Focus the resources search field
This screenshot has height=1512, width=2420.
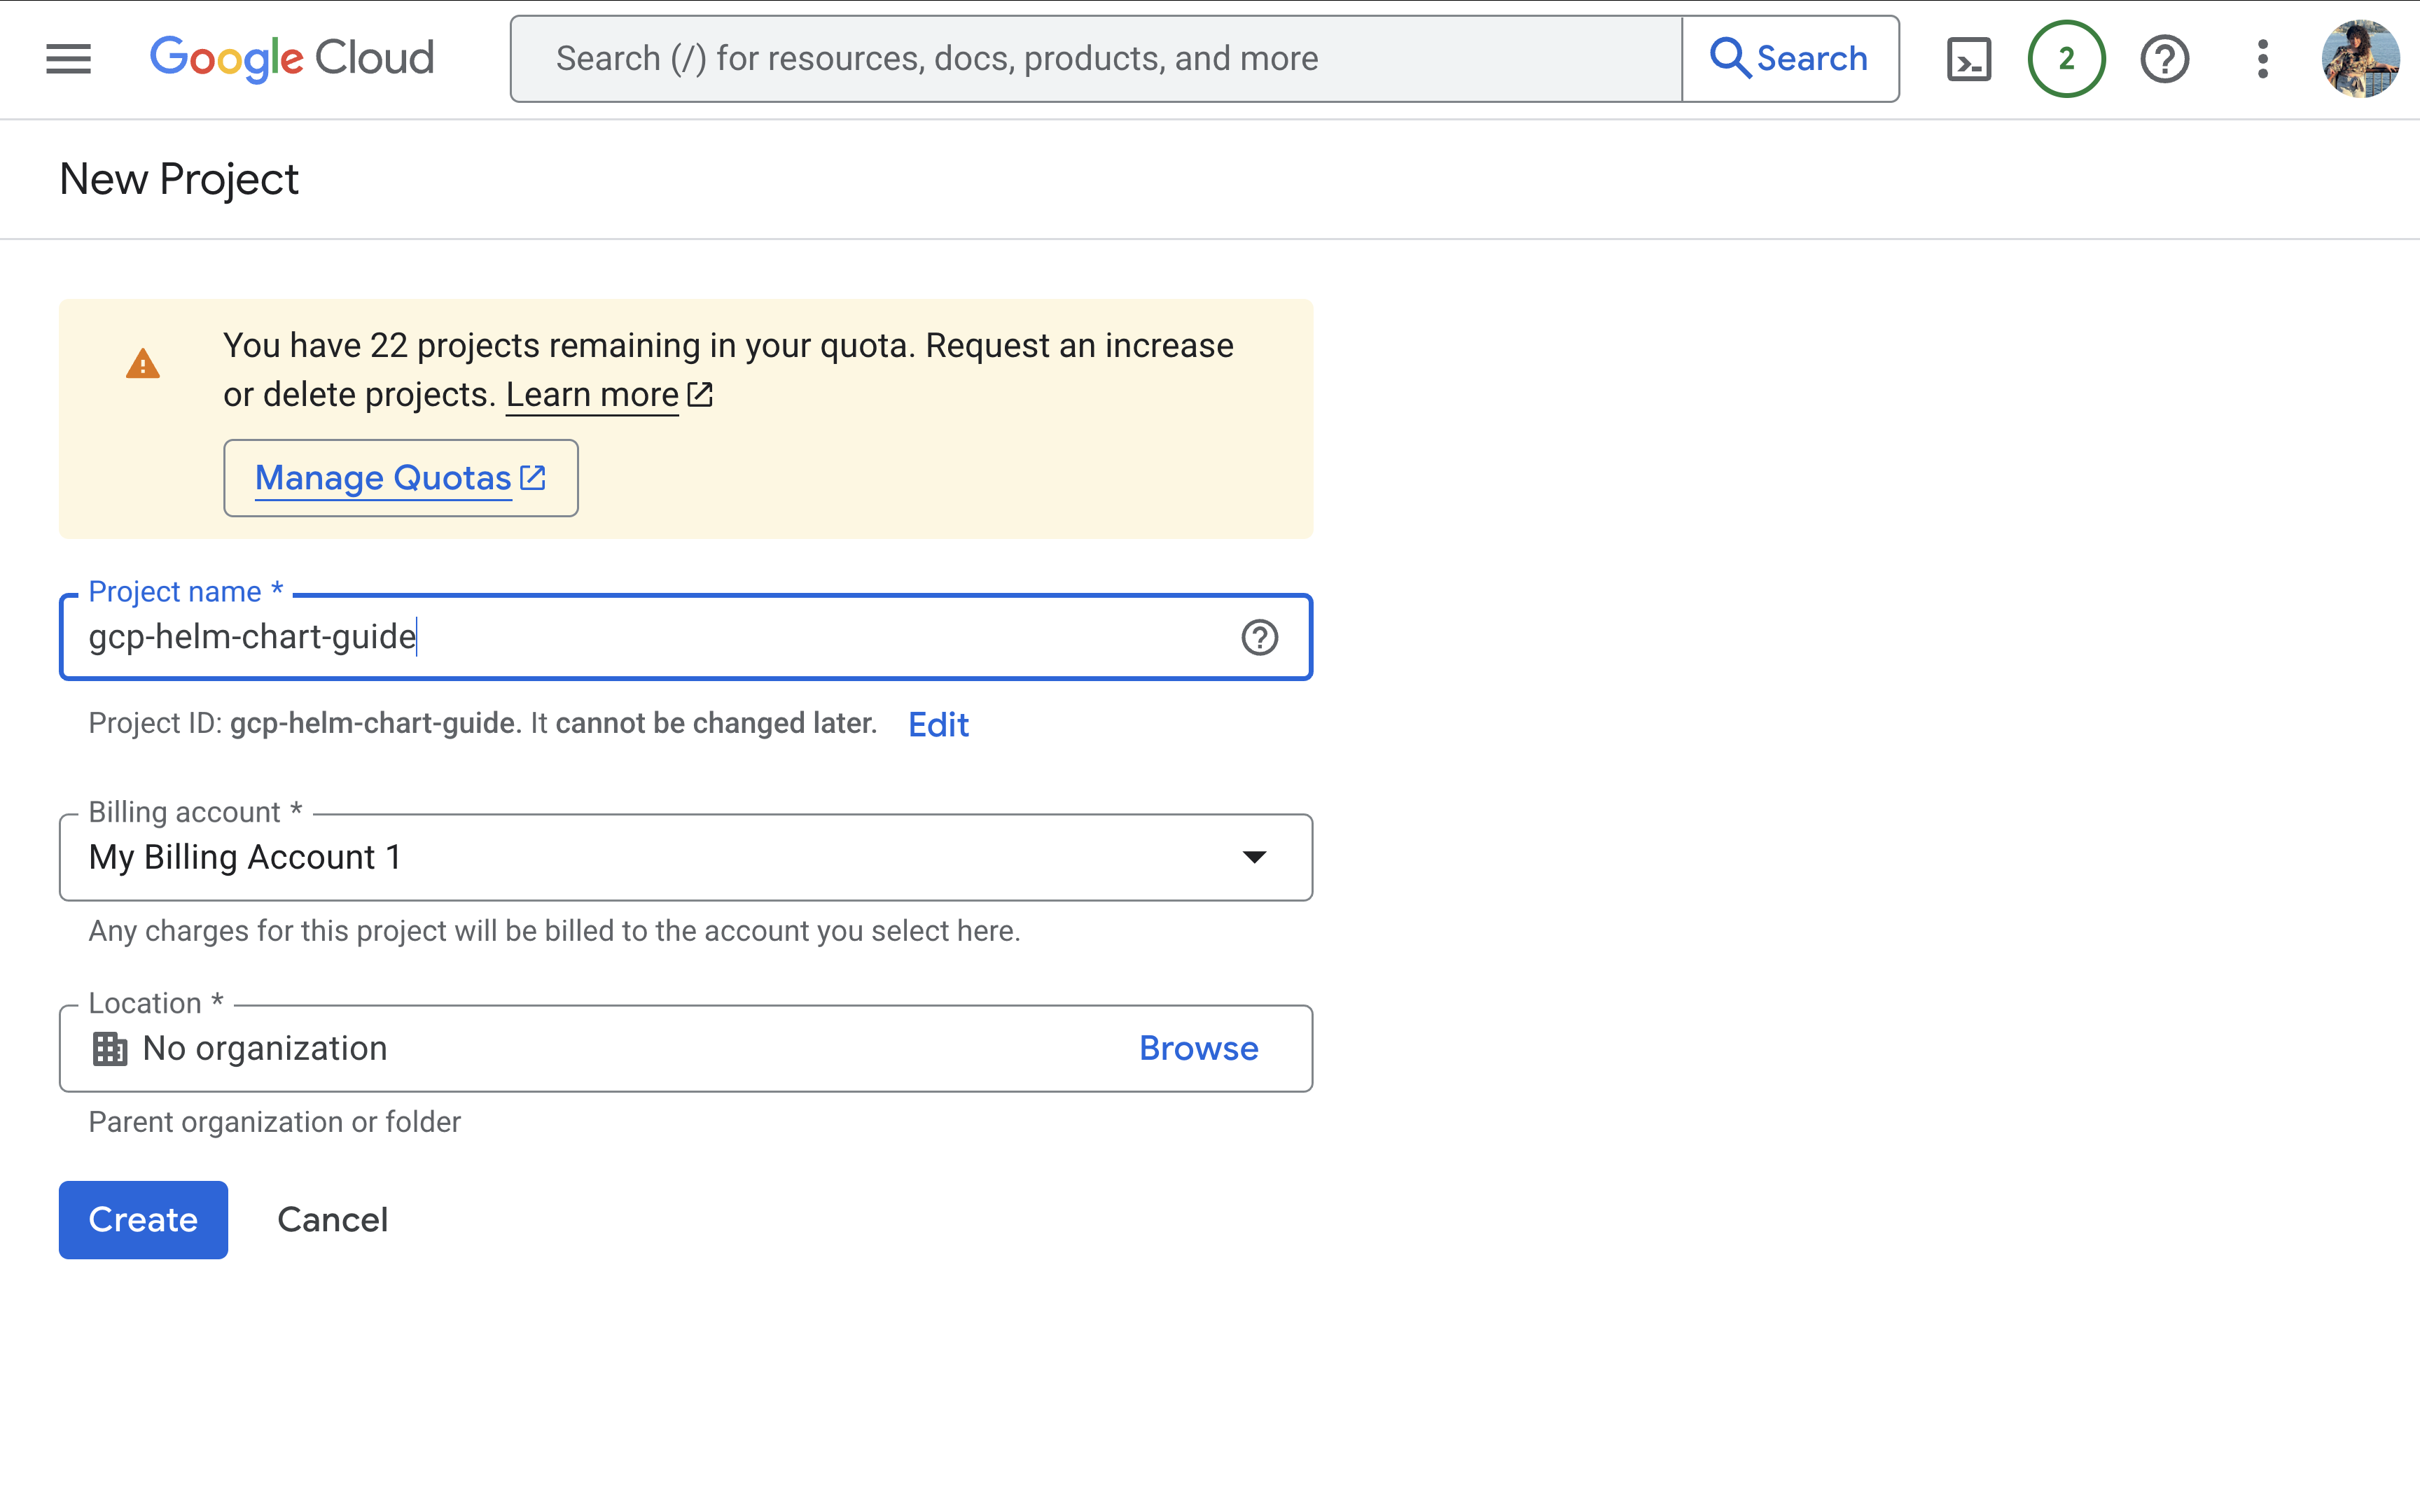coord(1095,59)
